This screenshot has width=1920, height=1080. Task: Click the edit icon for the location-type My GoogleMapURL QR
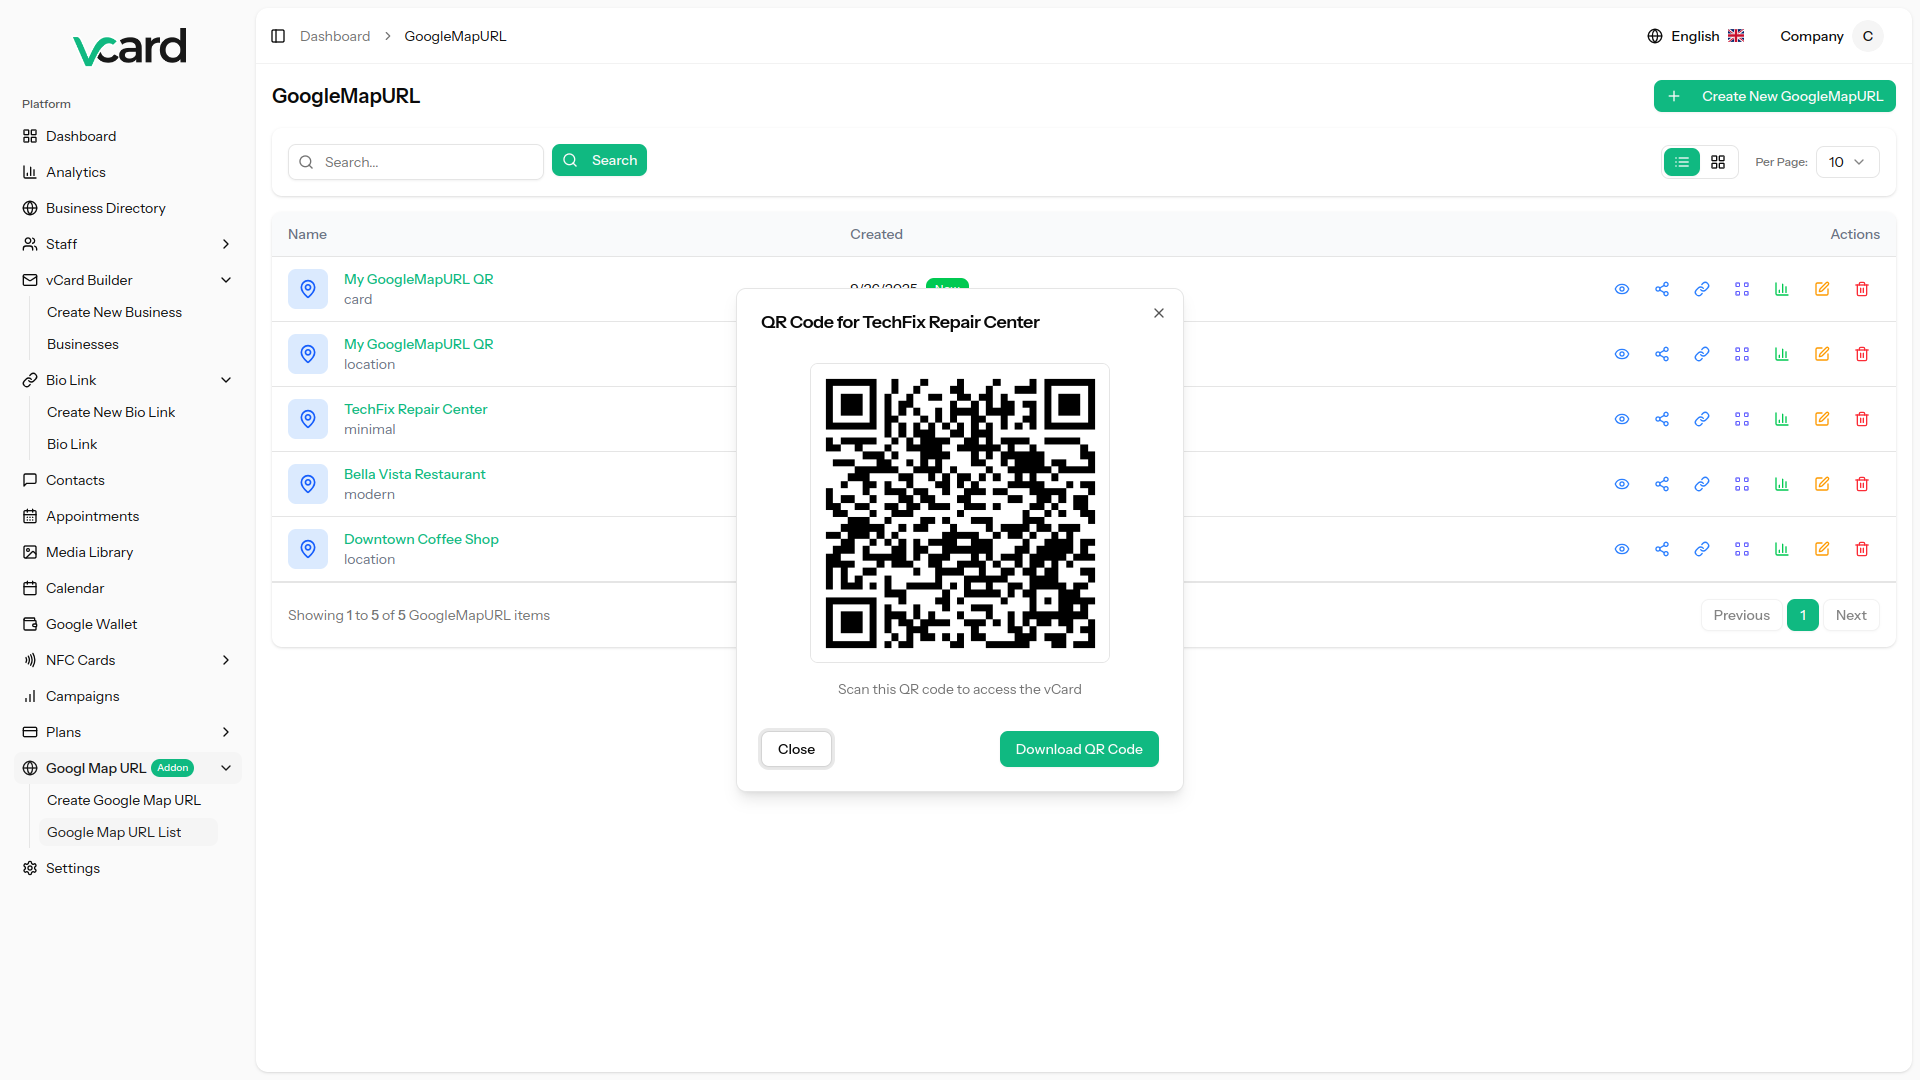pyautogui.click(x=1822, y=354)
